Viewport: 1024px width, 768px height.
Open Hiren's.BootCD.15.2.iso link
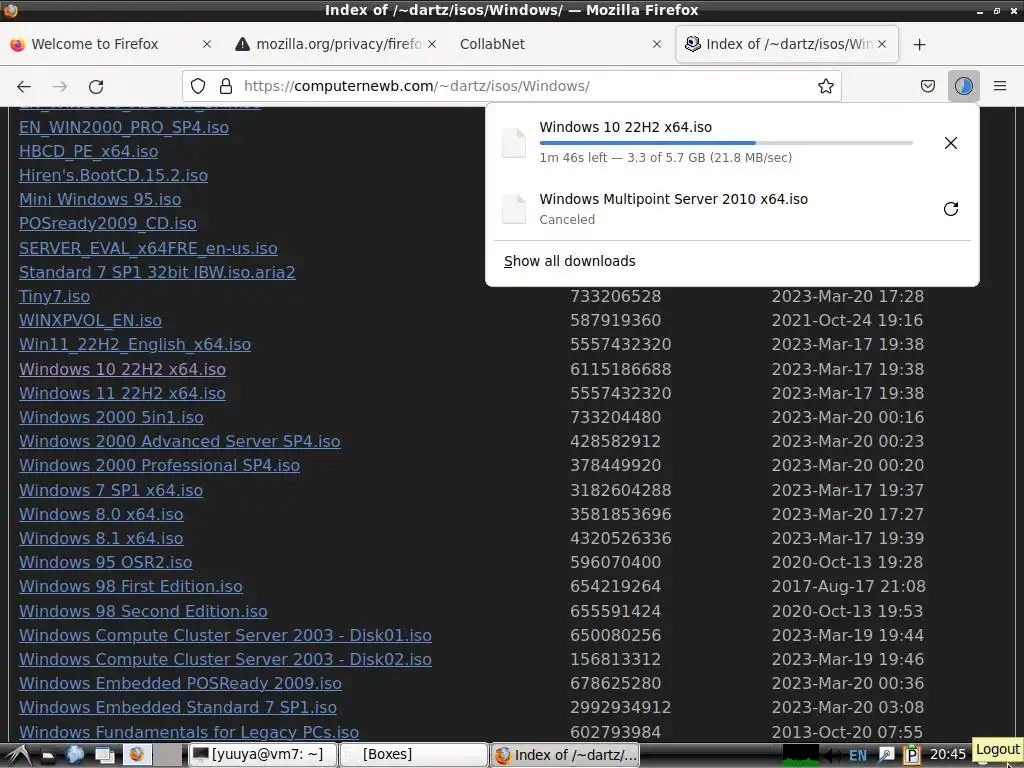click(113, 176)
